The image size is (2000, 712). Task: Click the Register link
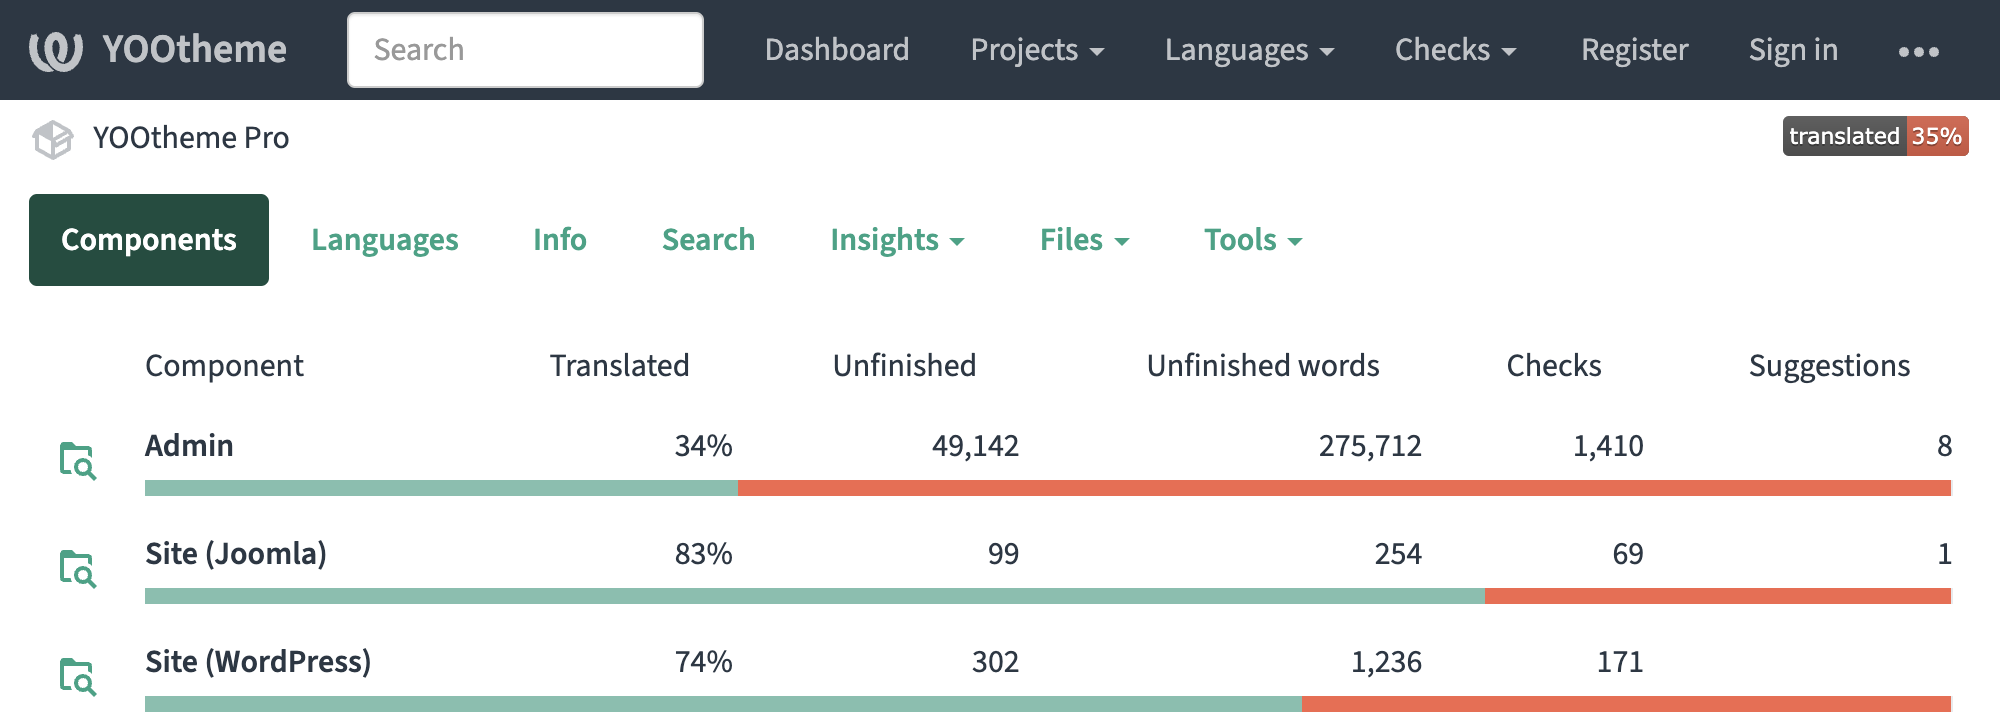[x=1634, y=50]
